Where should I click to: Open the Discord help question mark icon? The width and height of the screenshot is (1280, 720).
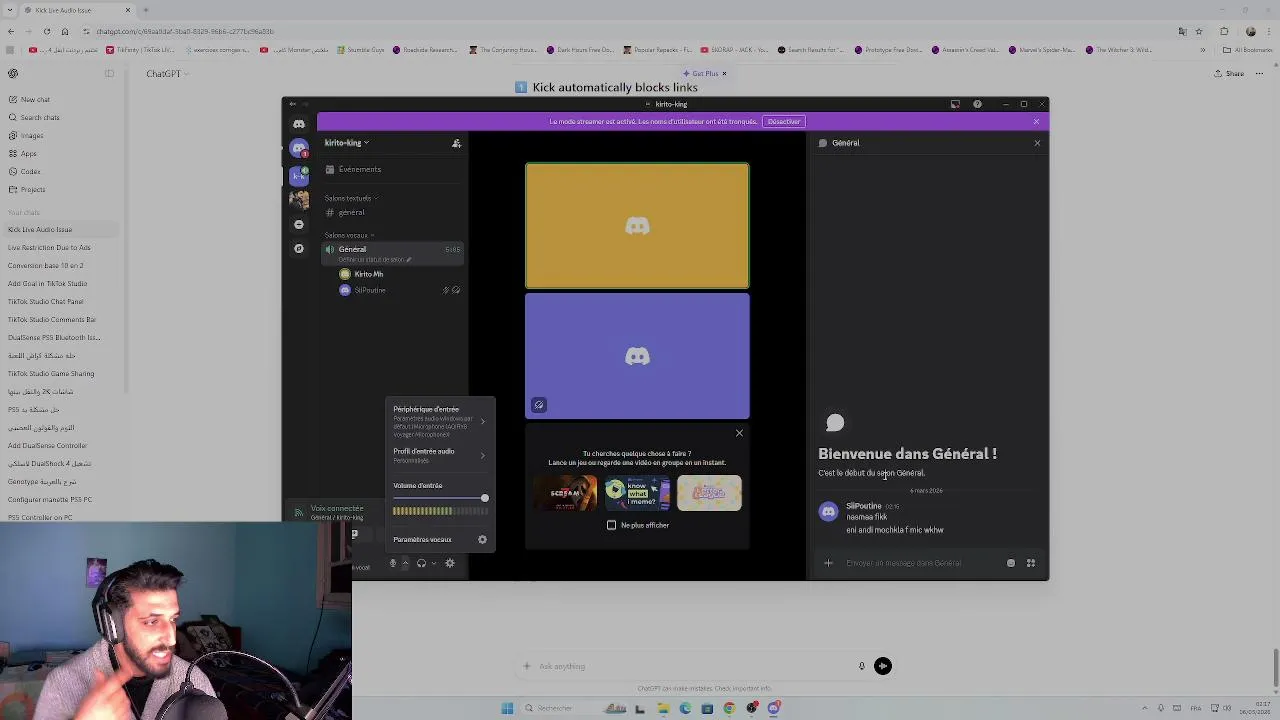pyautogui.click(x=977, y=104)
